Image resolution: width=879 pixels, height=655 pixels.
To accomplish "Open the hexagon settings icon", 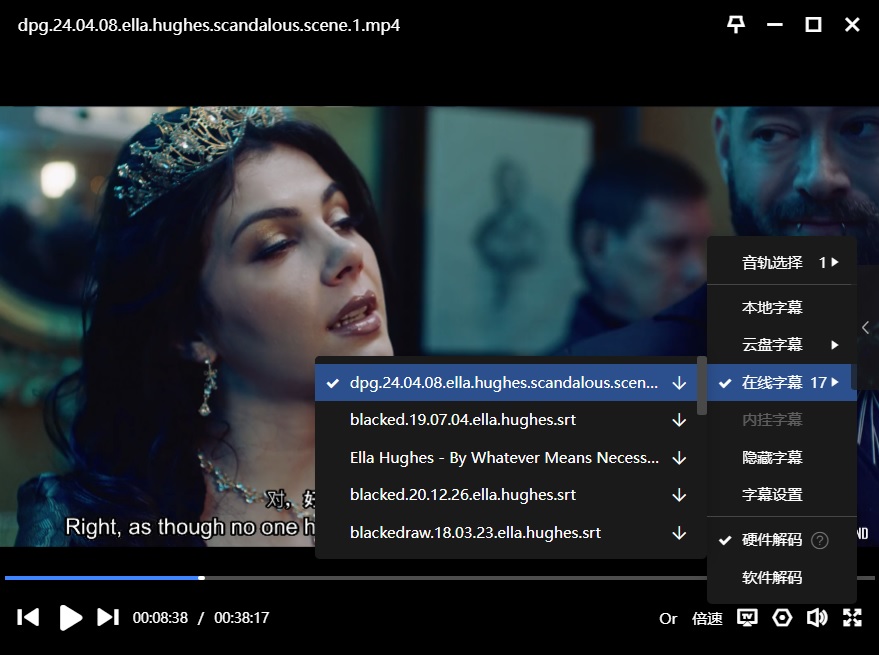I will pos(782,618).
